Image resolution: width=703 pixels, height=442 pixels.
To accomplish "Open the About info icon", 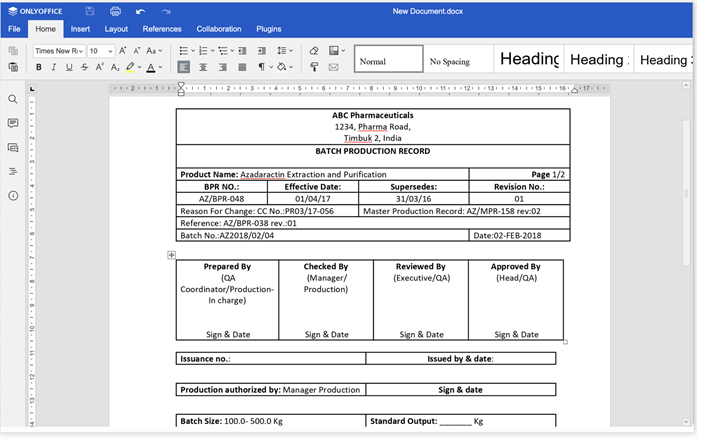I will (13, 196).
